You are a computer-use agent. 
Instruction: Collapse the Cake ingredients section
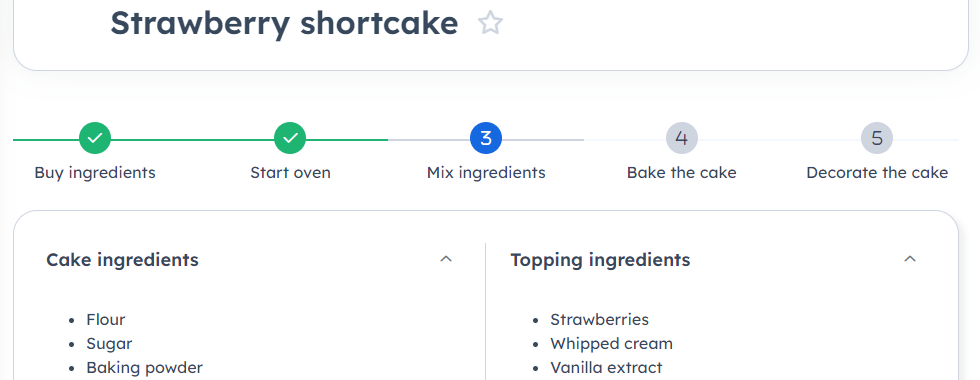446,259
